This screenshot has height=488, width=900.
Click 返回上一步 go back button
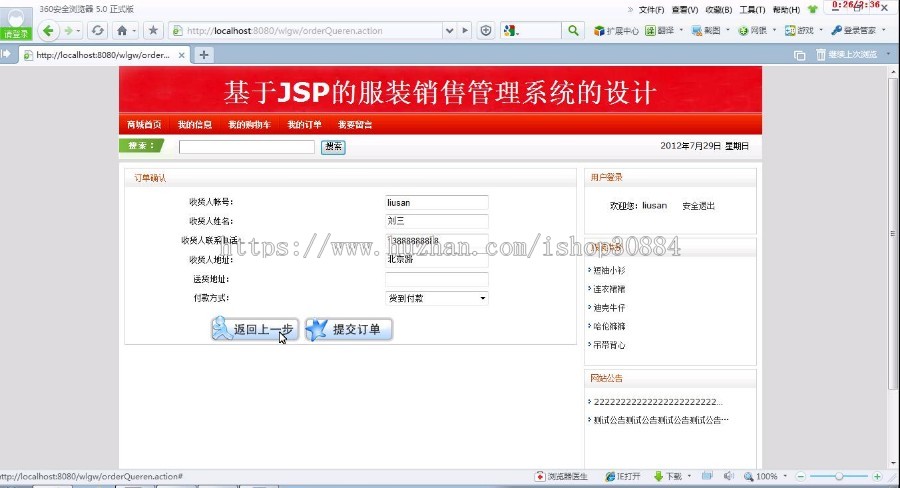255,329
